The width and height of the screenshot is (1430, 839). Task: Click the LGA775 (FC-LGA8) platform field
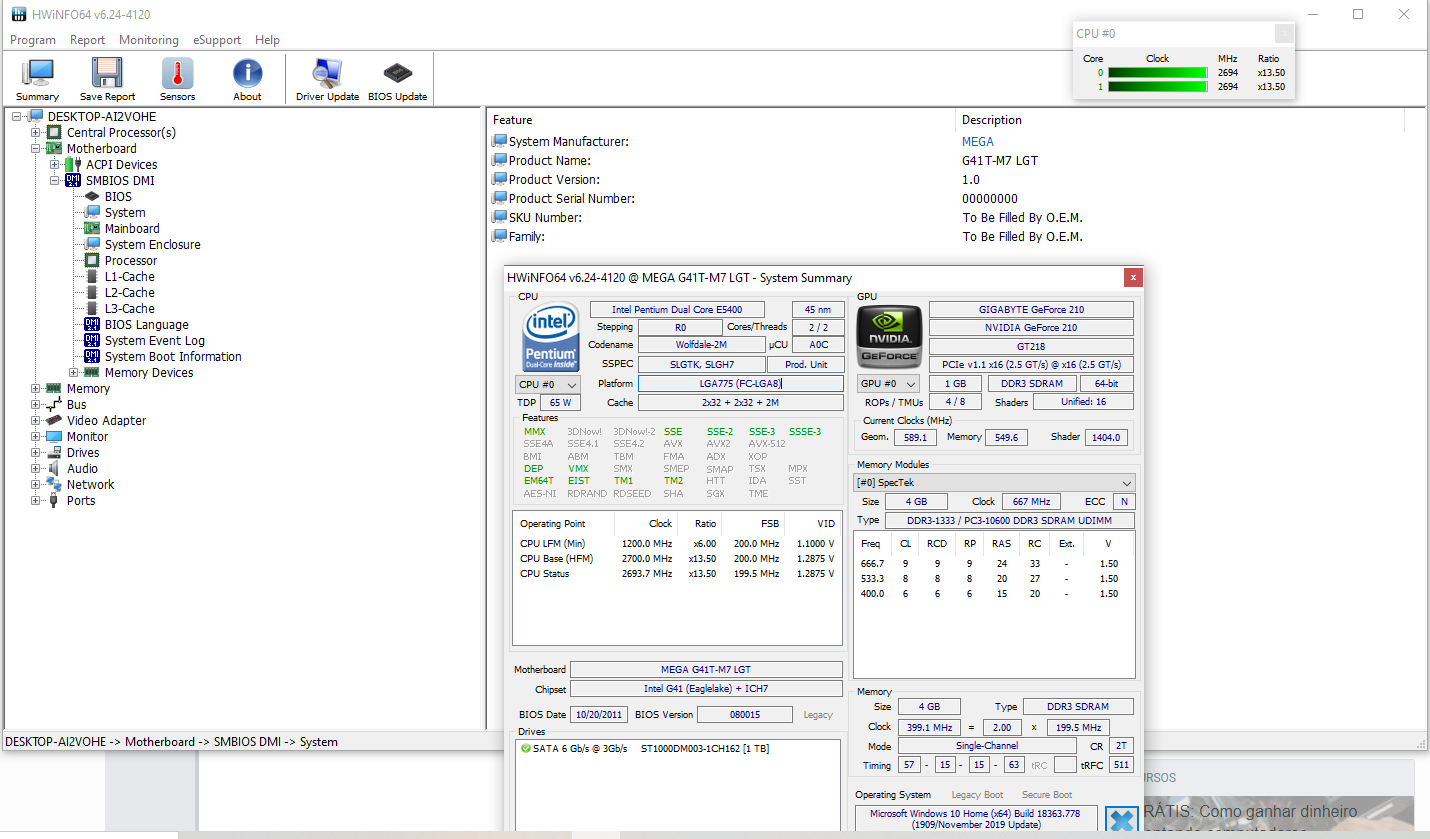click(740, 383)
